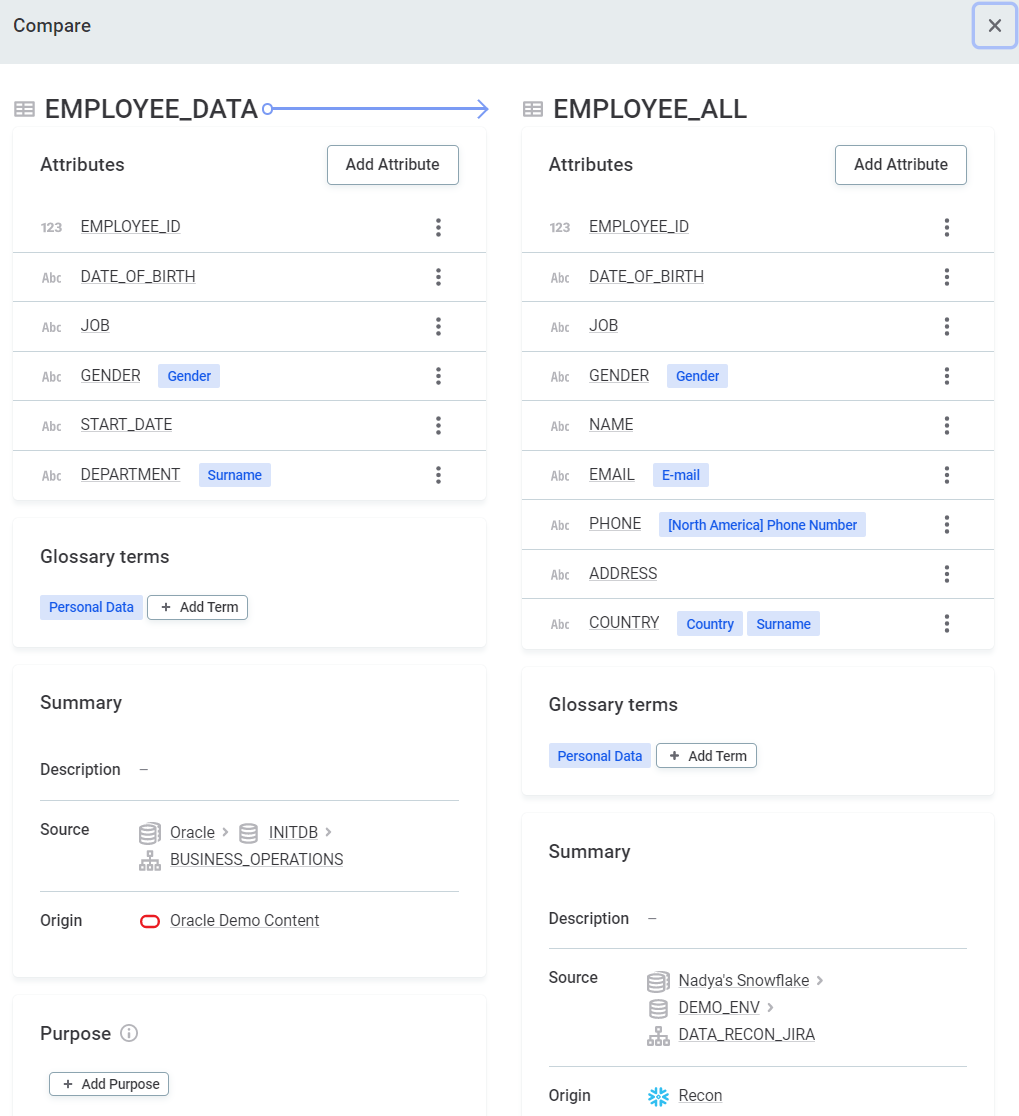The image size is (1019, 1116).
Task: Click the red Oracle origin icon
Action: (x=150, y=921)
